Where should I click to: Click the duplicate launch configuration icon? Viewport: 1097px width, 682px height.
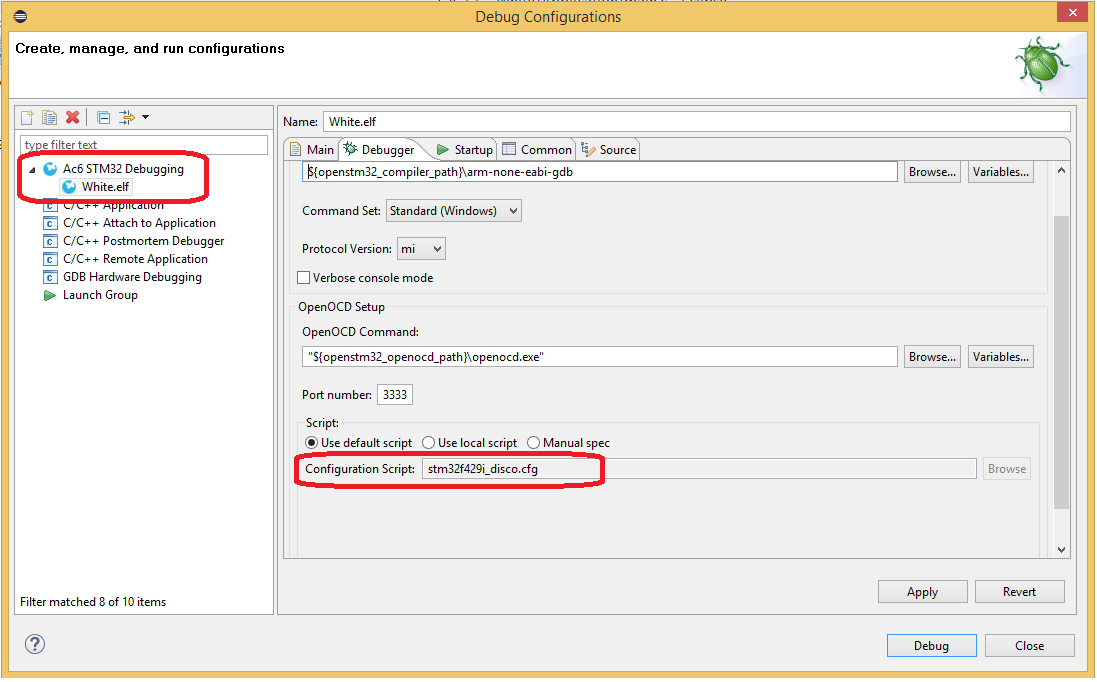(49, 118)
